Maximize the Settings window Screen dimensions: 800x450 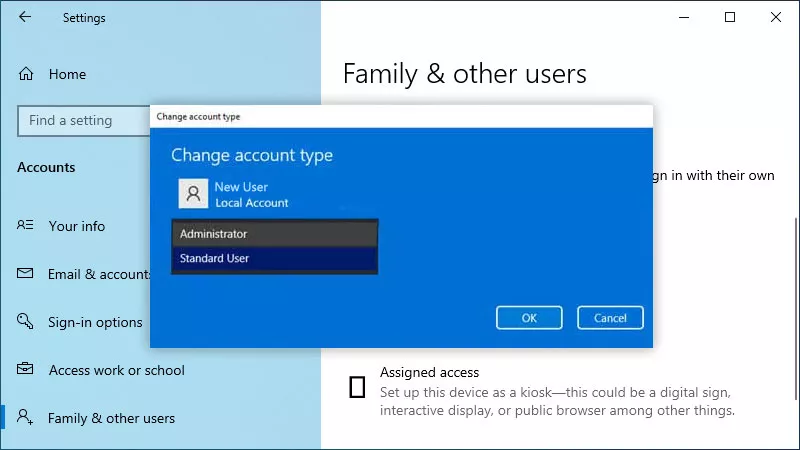point(730,17)
